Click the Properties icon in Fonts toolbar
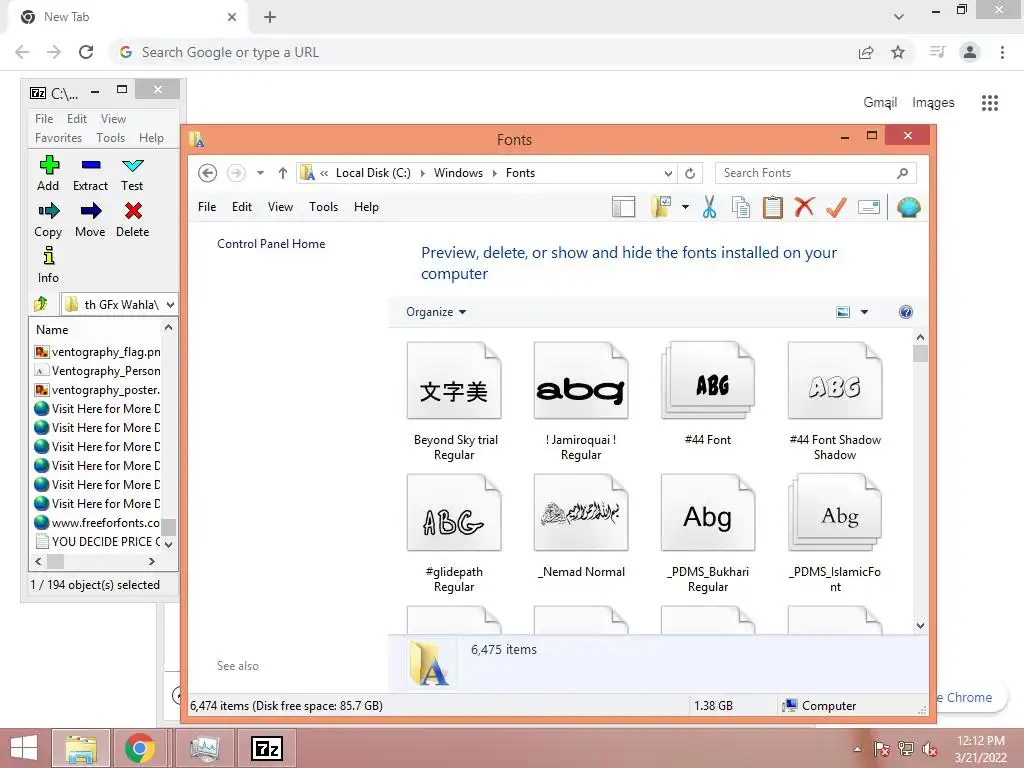Image resolution: width=1024 pixels, height=768 pixels. pos(869,207)
